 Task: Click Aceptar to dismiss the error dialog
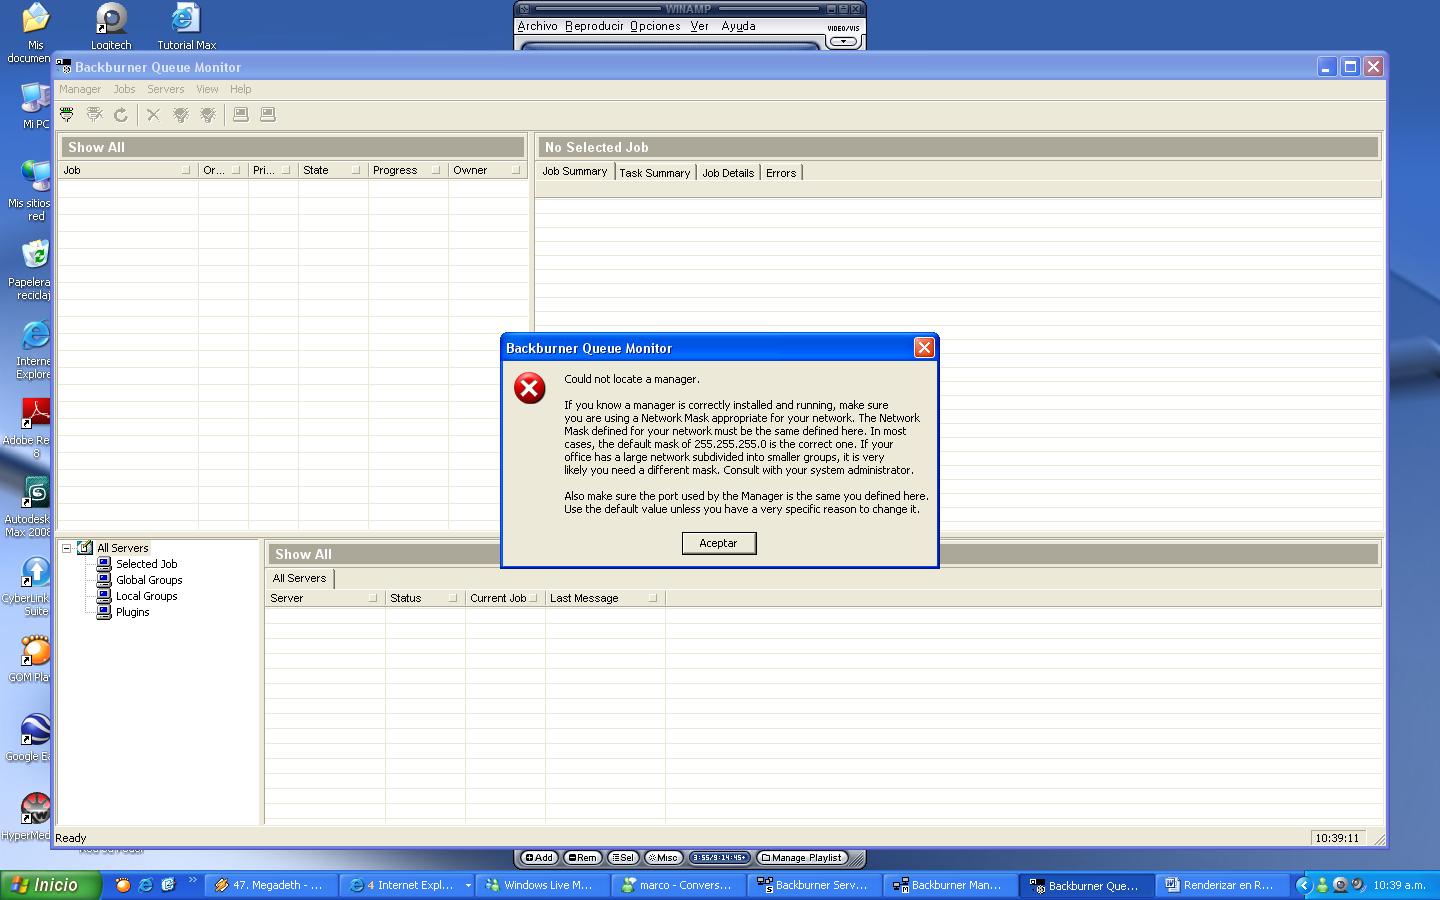[x=719, y=543]
